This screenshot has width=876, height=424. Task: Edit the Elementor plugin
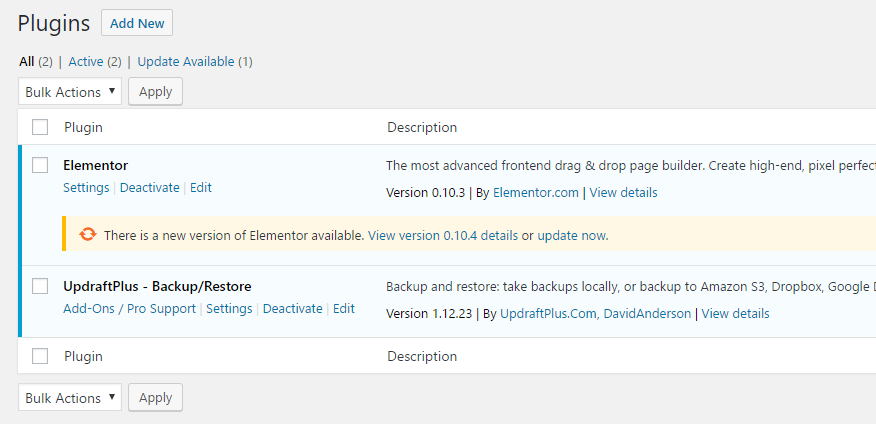[x=201, y=188]
